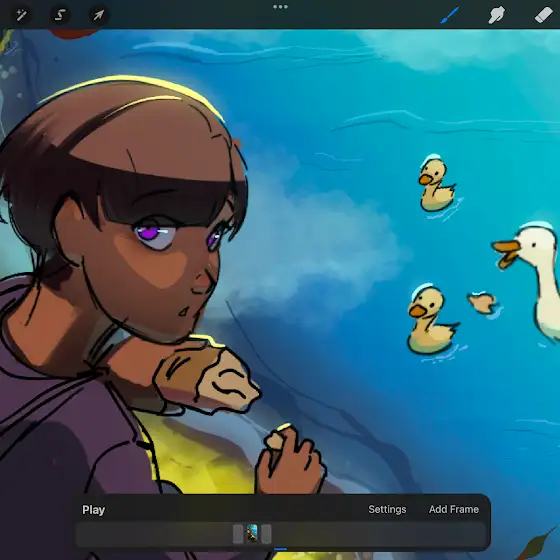This screenshot has width=560, height=560.
Task: Select the gray frame left of current frame
Action: pos(238,534)
